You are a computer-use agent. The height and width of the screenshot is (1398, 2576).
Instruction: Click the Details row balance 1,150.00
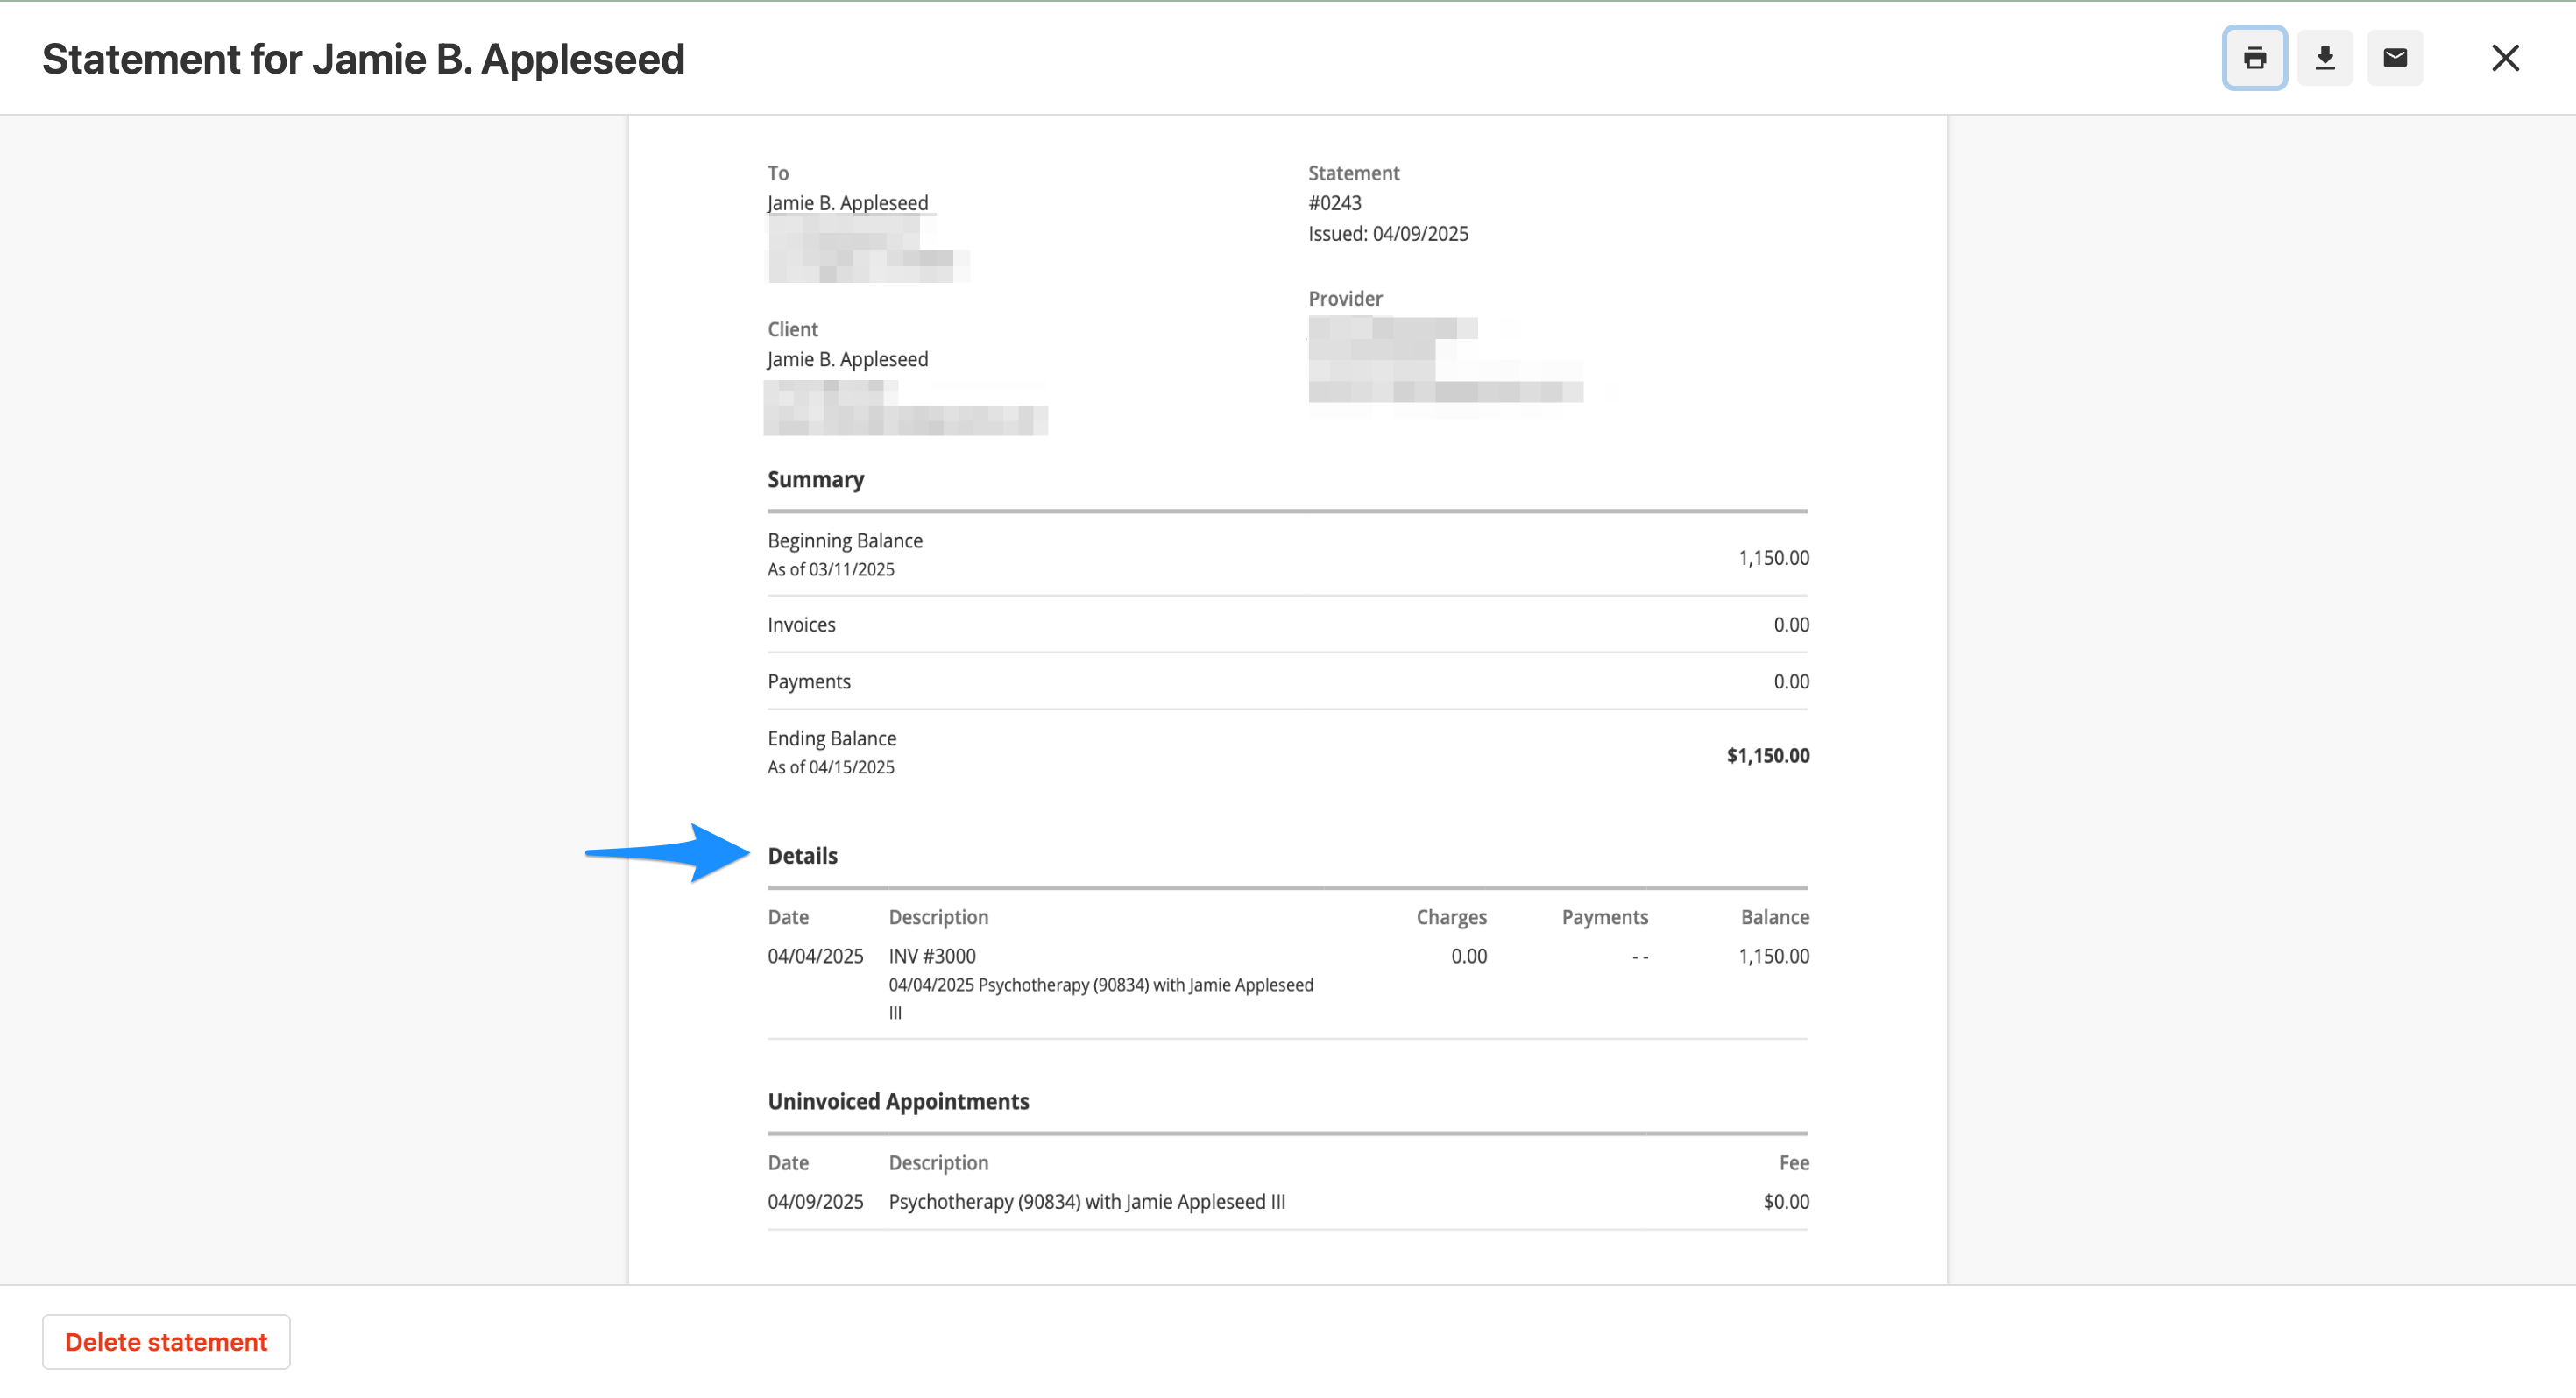point(1773,956)
